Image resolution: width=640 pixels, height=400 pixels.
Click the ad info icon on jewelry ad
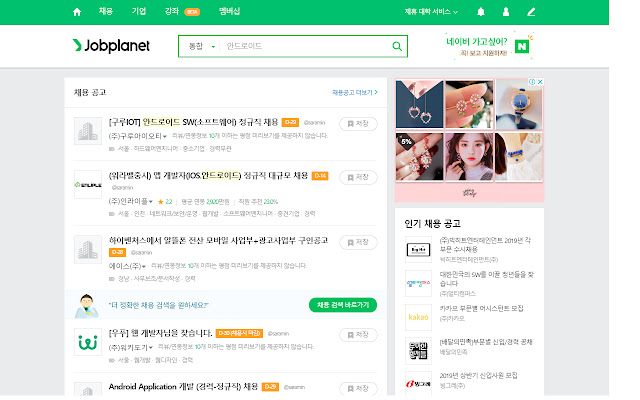(532, 82)
